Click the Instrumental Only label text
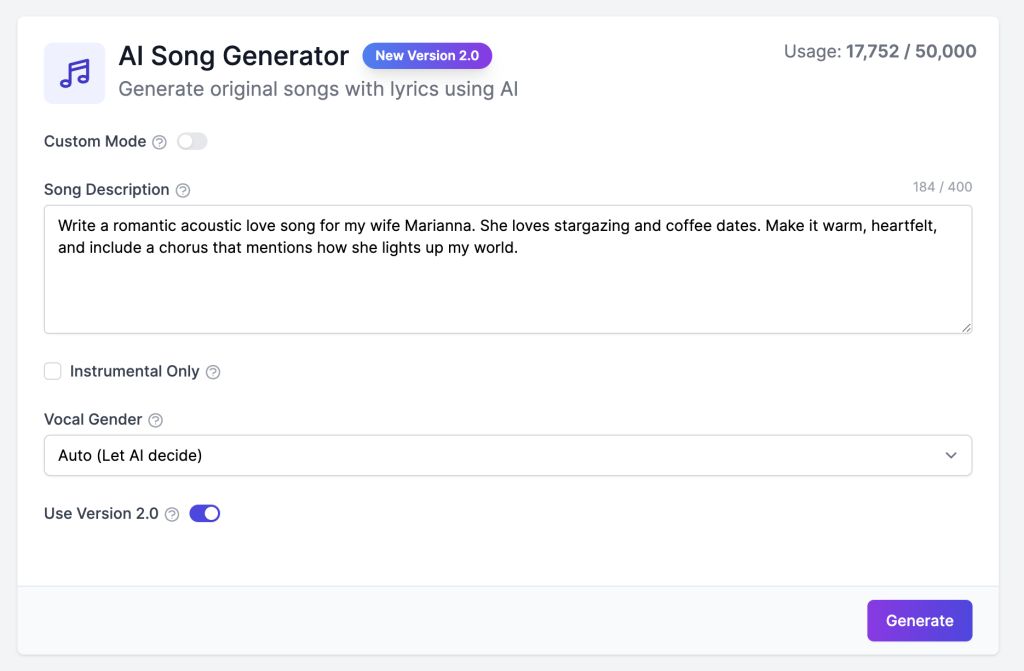 click(x=135, y=372)
